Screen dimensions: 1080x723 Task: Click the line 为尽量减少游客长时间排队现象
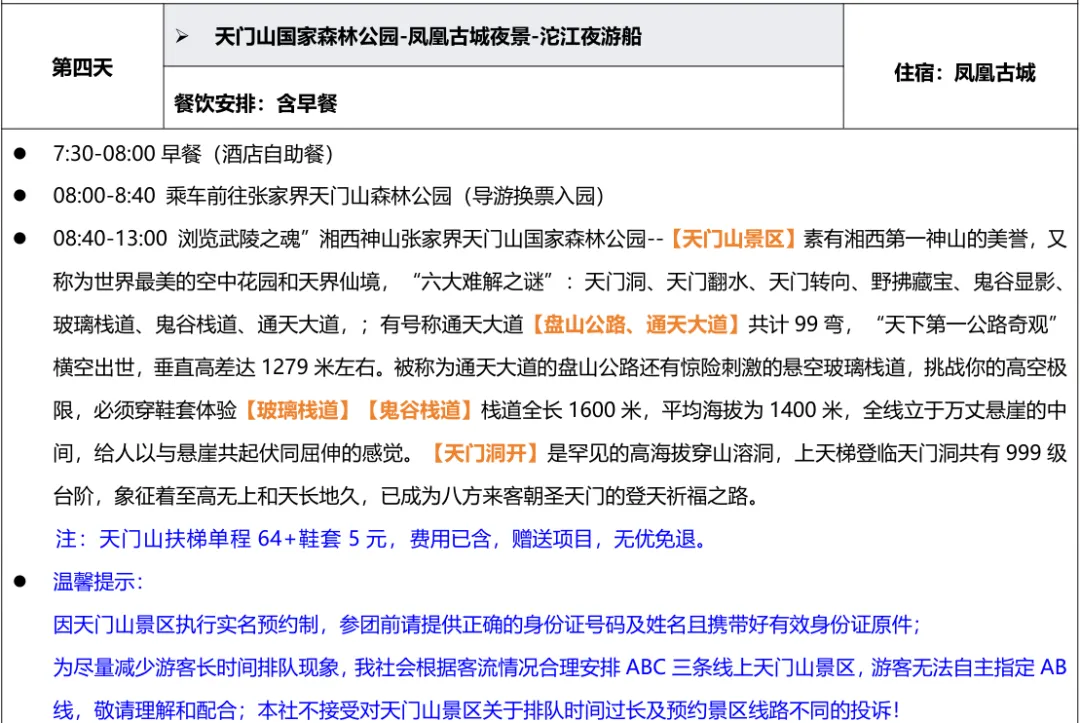(560, 667)
